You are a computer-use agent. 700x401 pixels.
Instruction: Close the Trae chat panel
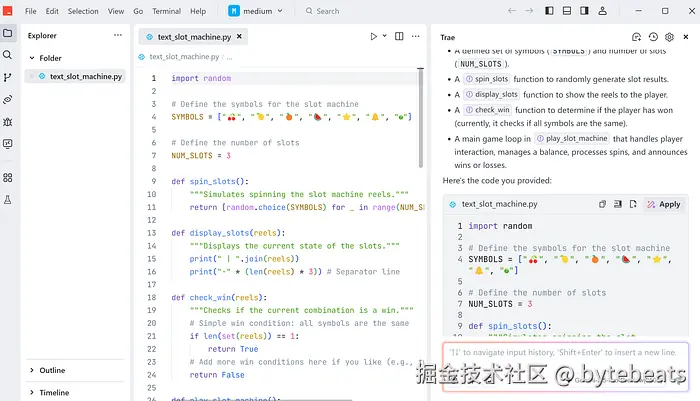pyautogui.click(x=686, y=37)
